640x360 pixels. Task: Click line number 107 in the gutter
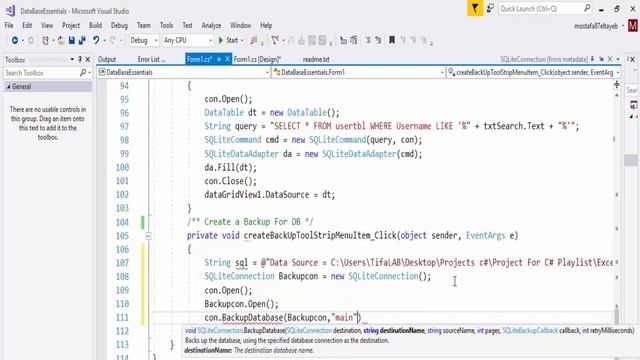[x=122, y=263]
